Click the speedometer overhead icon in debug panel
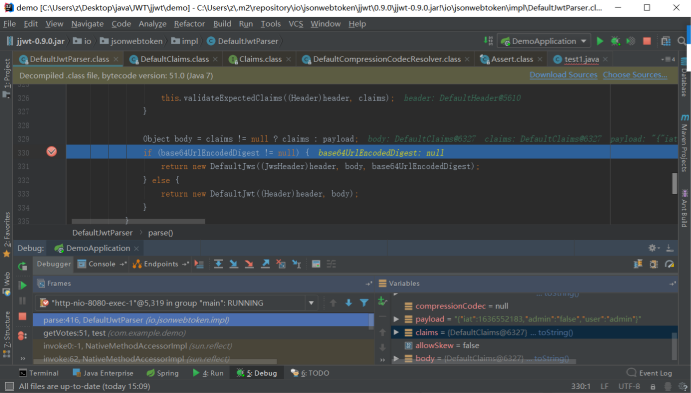691x393 pixels. click(670, 264)
